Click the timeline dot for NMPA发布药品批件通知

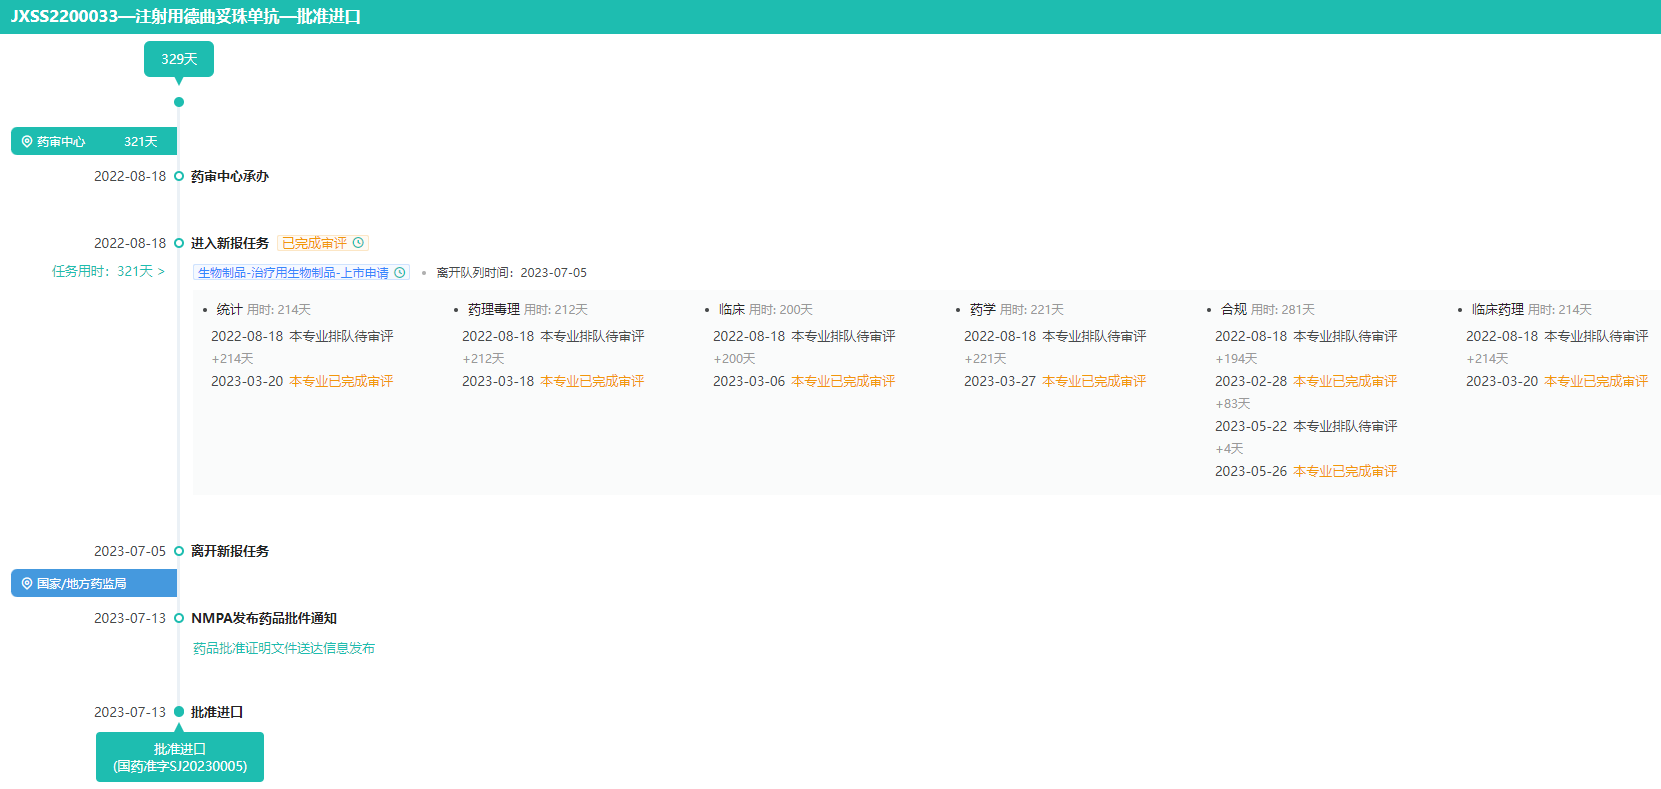(179, 618)
